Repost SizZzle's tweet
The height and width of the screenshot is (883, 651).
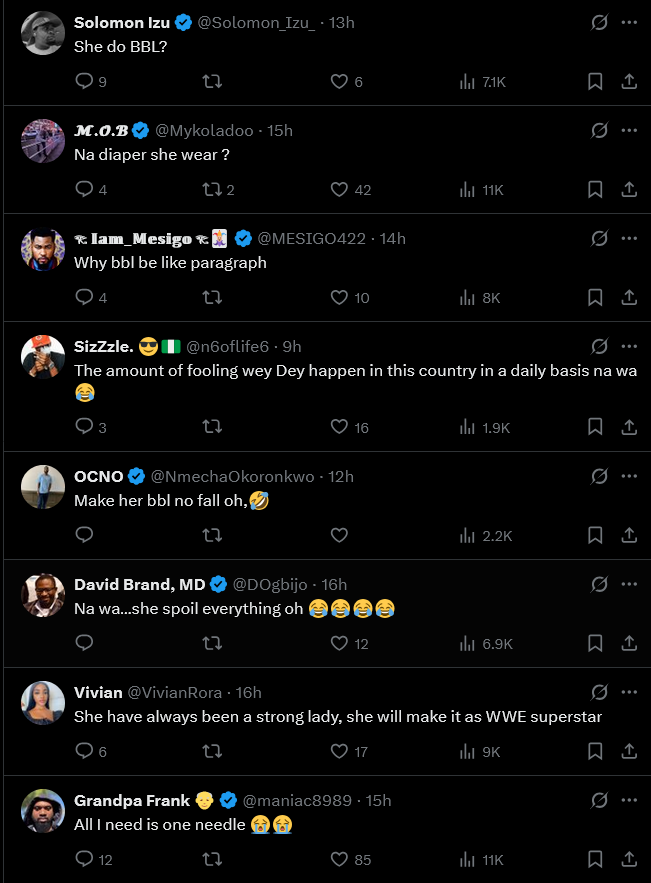pos(212,427)
